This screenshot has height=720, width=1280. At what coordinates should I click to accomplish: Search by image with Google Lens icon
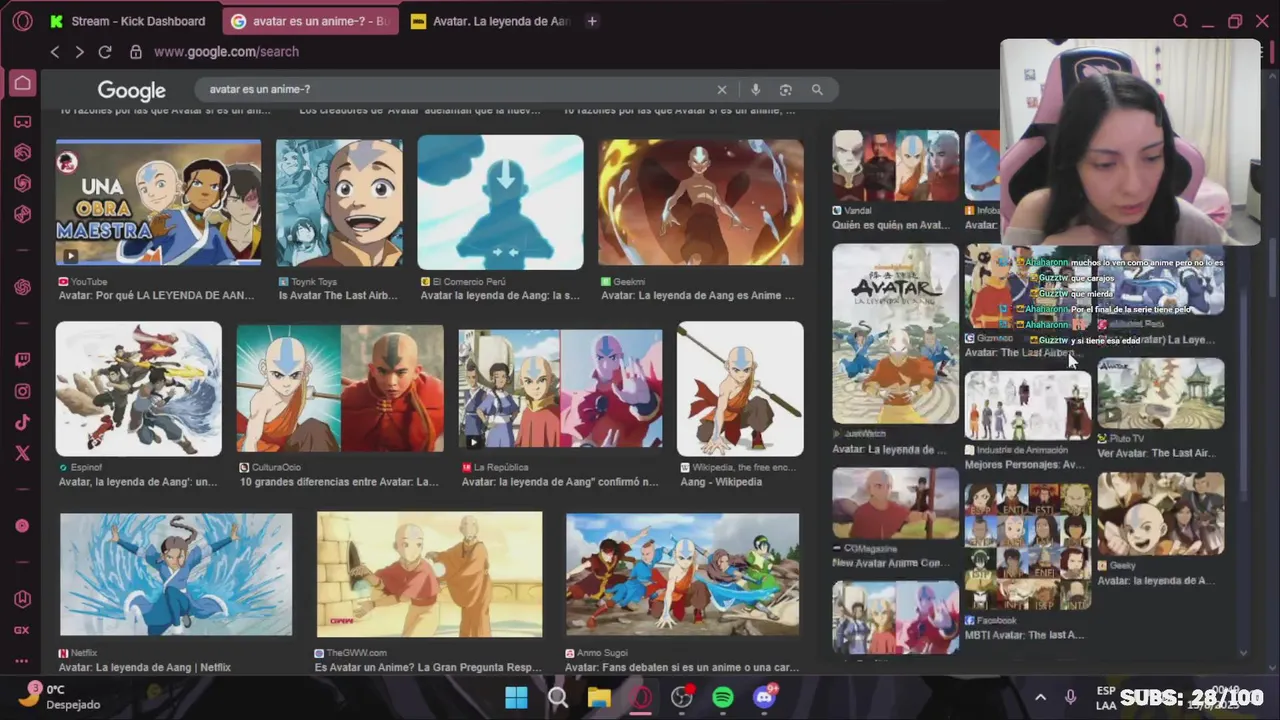click(x=786, y=90)
